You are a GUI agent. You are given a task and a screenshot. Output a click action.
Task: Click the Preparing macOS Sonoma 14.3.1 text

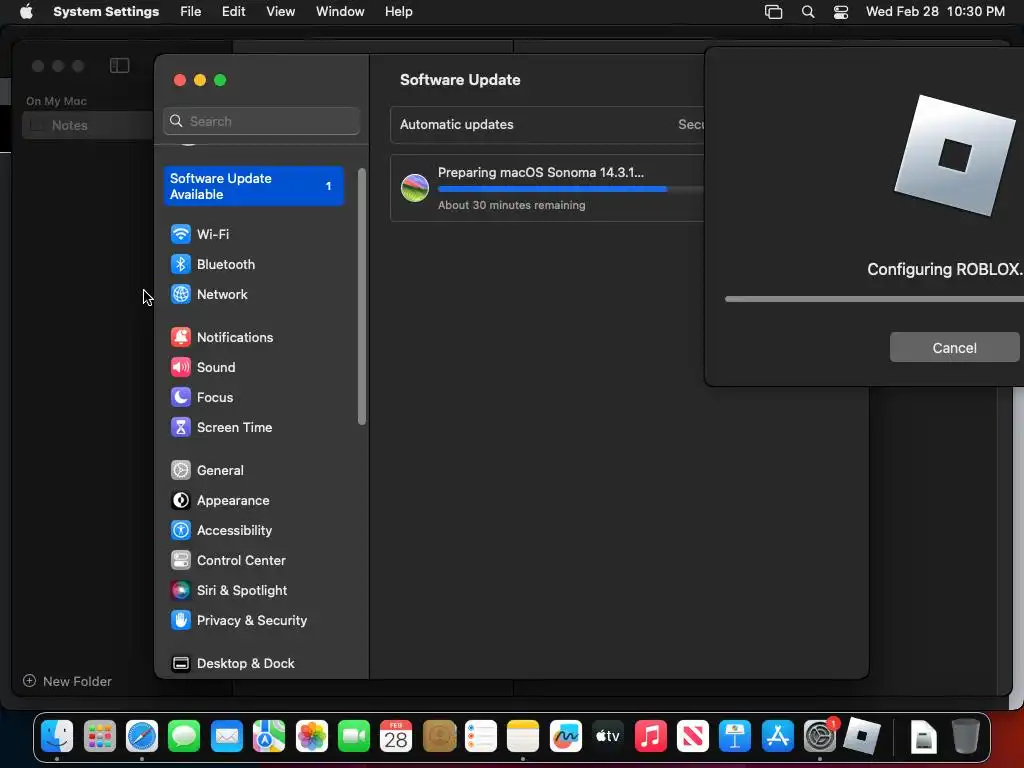pos(541,172)
